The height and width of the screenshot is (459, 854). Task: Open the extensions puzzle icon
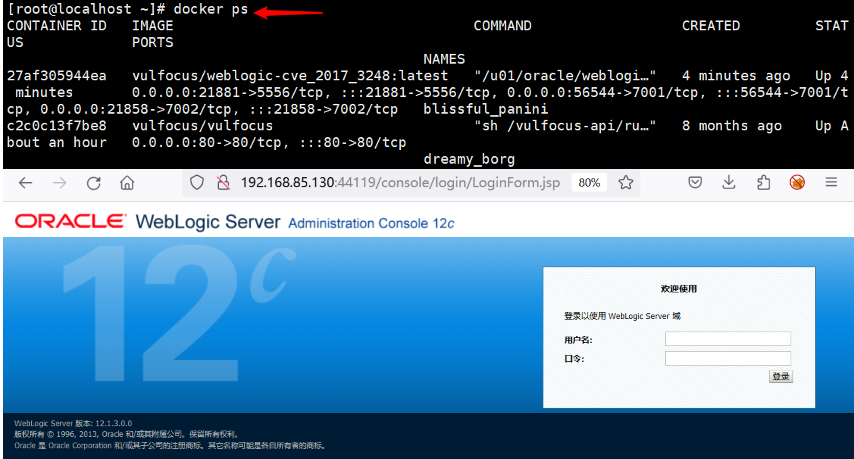(x=764, y=182)
